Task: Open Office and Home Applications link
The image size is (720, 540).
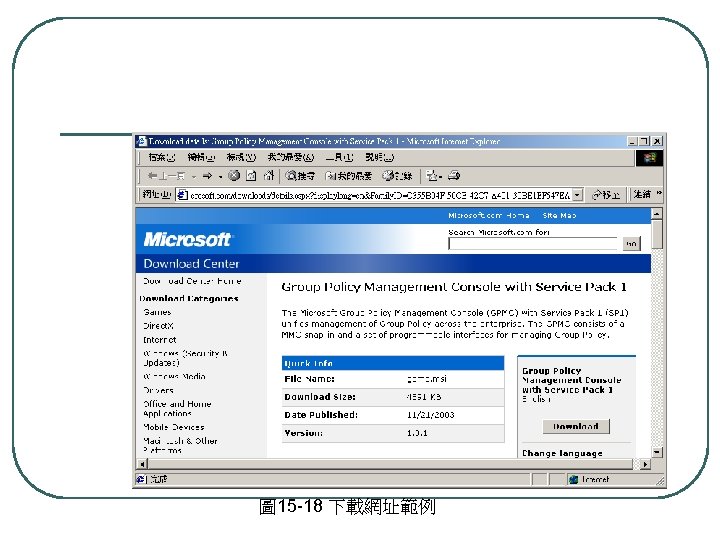Action: pyautogui.click(x=177, y=409)
